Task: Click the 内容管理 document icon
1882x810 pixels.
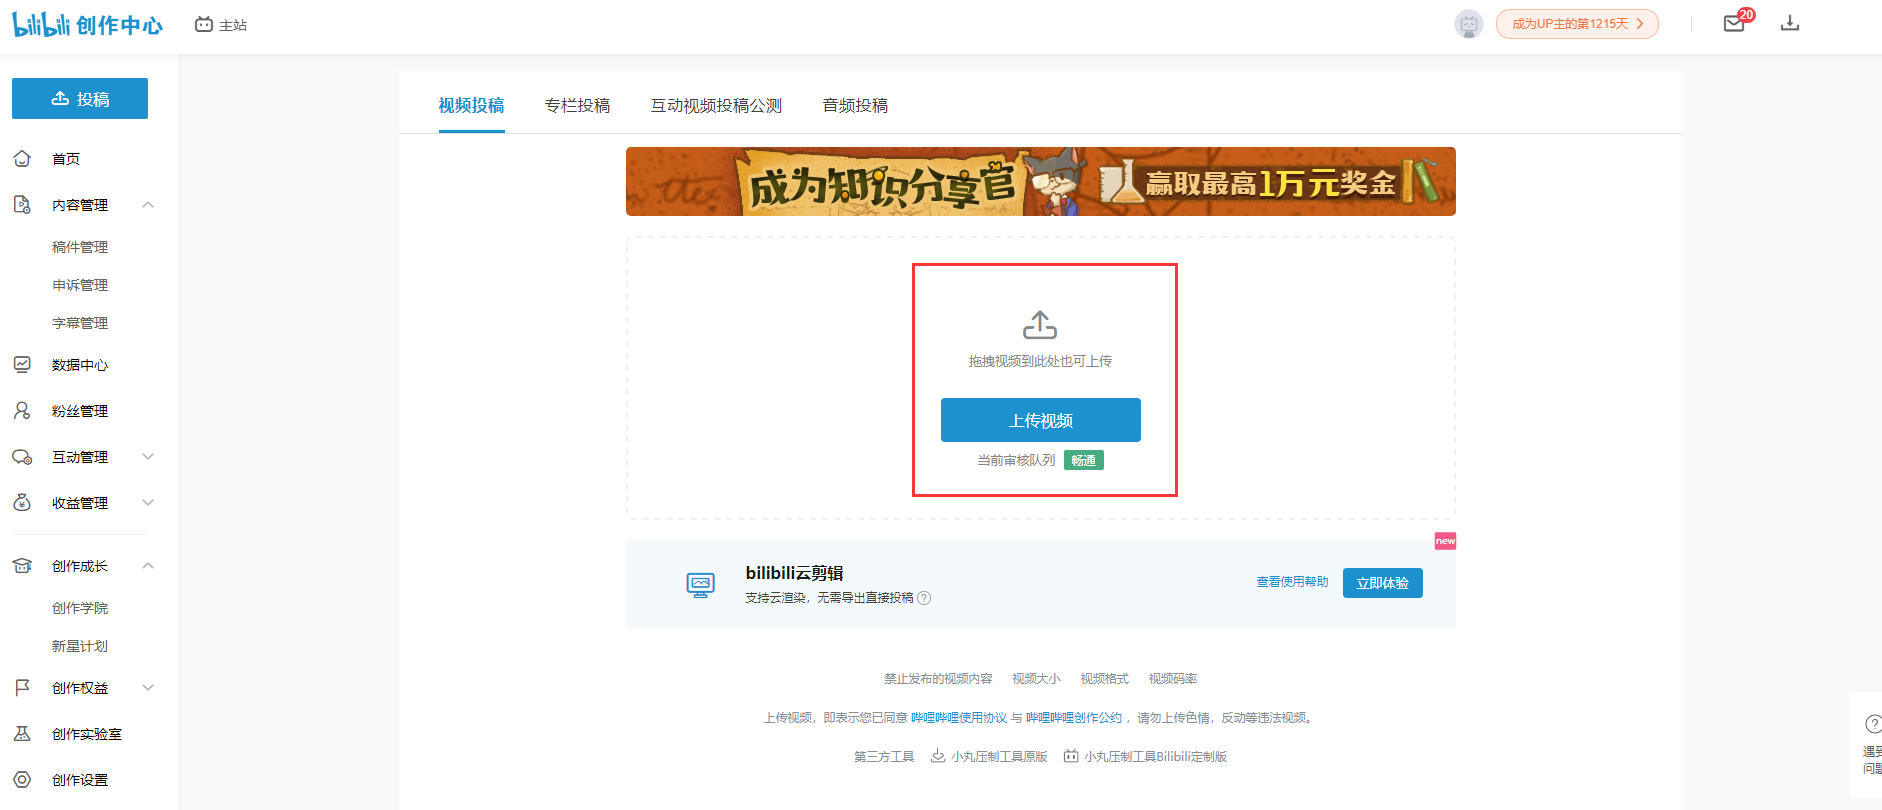Action: pos(22,205)
